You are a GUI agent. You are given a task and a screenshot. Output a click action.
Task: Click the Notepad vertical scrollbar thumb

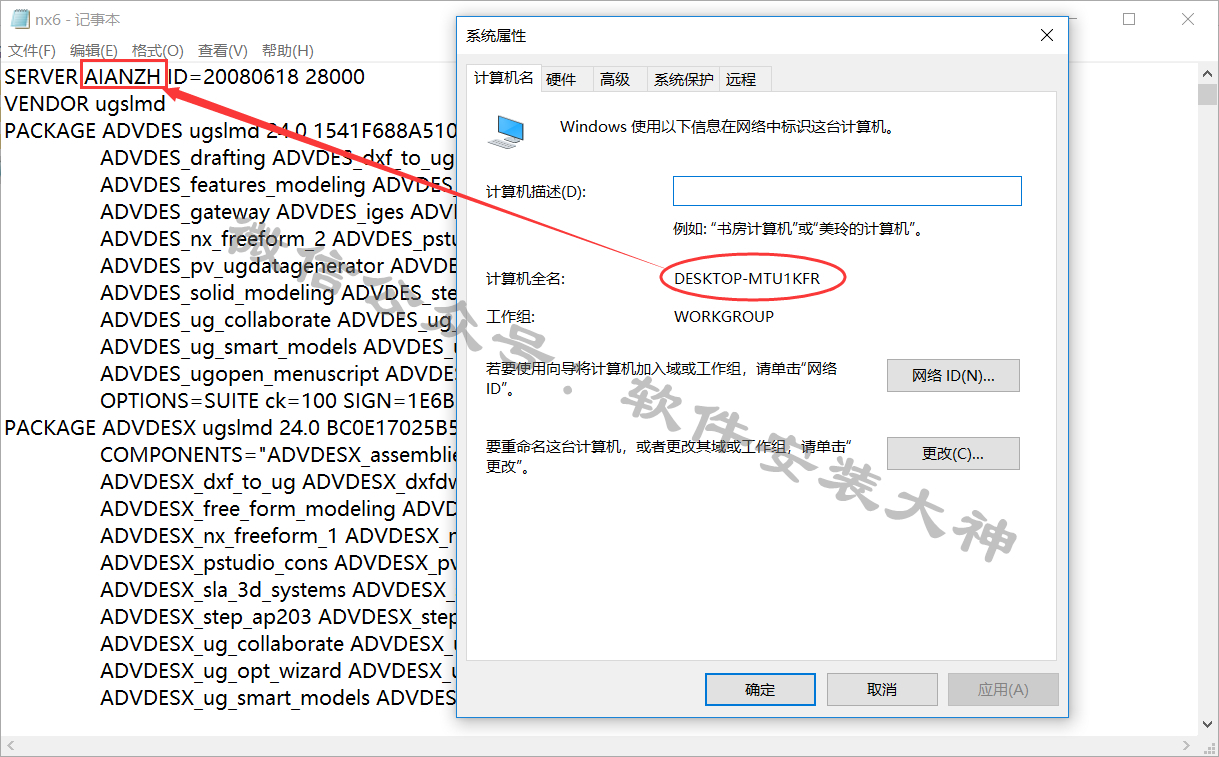1207,95
